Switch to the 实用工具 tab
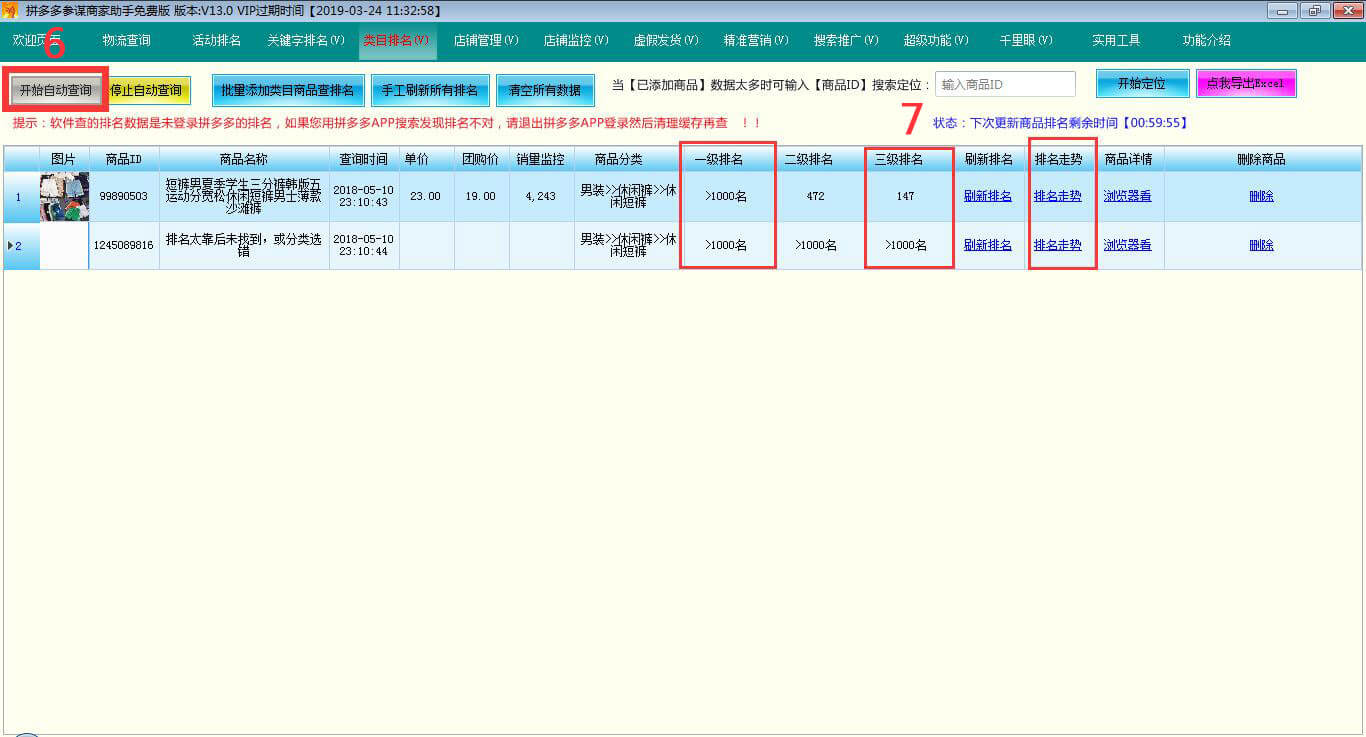 1116,41
